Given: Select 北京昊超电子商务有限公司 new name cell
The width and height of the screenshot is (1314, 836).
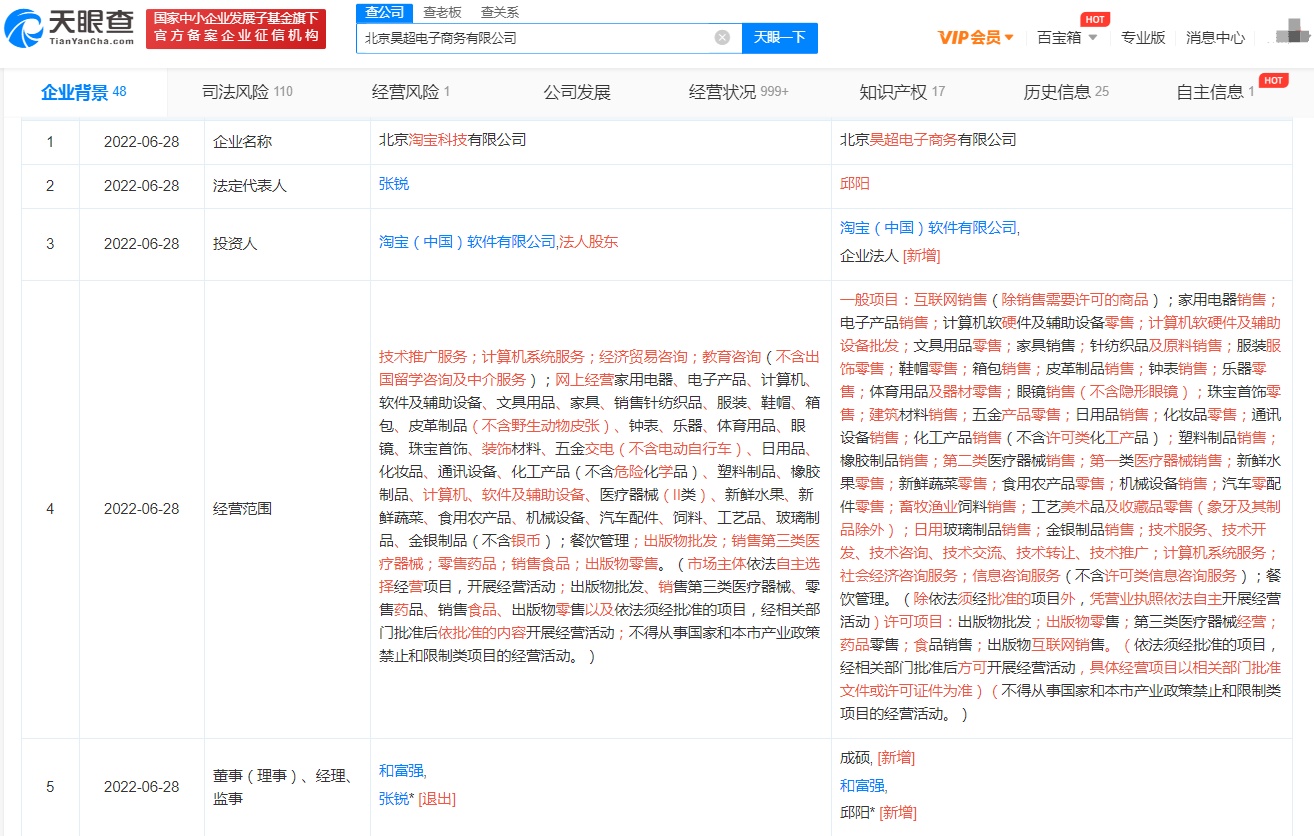Looking at the screenshot, I should coord(928,140).
